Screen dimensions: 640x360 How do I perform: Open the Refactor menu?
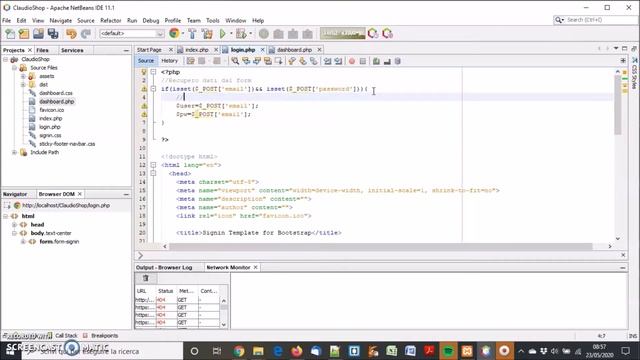point(111,20)
